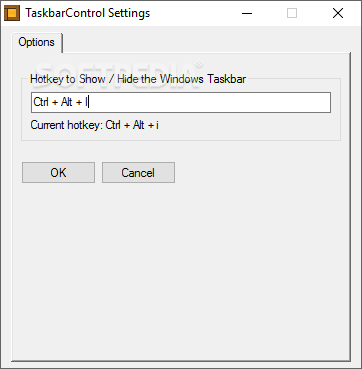362x369 pixels.
Task: Click the disabled maximize button
Action: 292,13
